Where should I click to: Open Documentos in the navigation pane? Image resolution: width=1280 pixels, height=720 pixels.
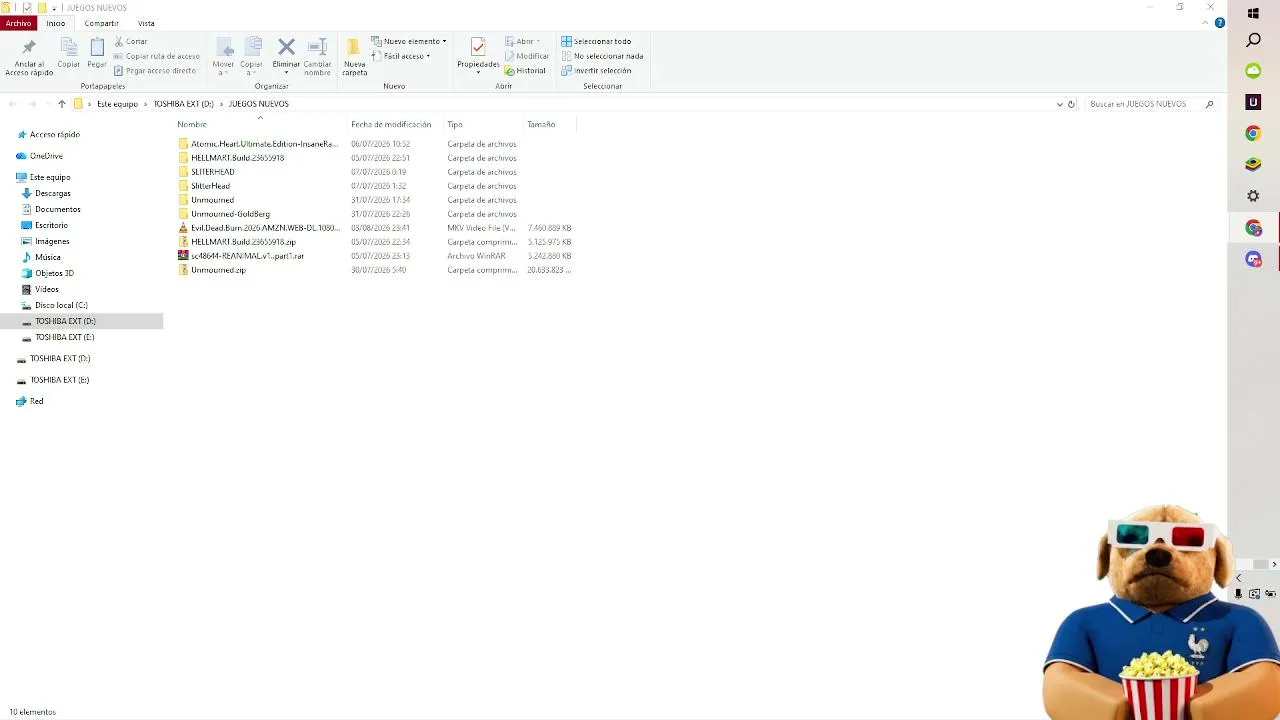[50, 209]
